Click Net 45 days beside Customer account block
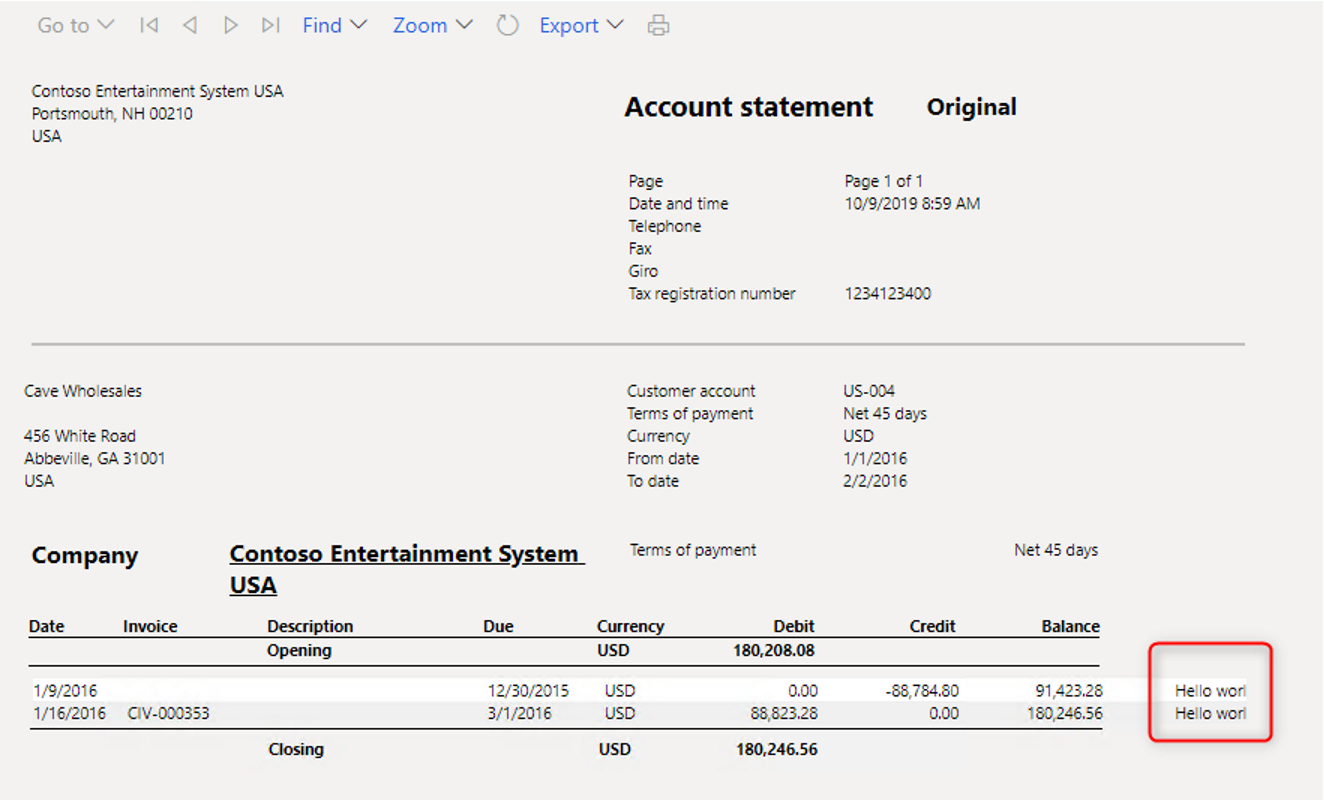This screenshot has height=800, width=1324. tap(885, 414)
